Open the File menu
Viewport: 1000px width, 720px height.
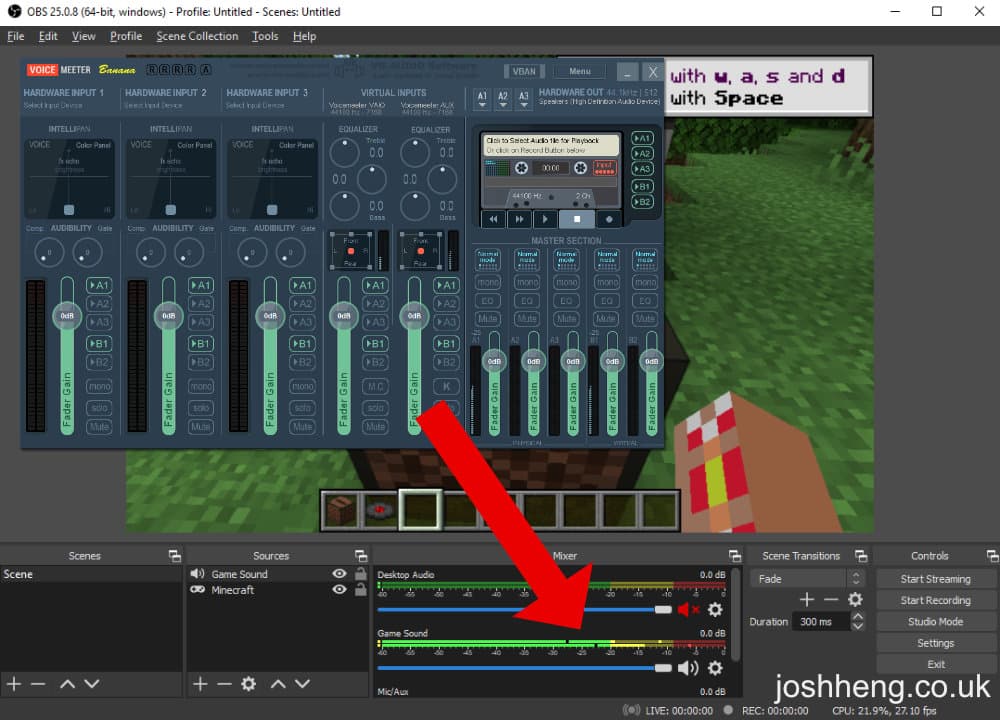pos(16,36)
